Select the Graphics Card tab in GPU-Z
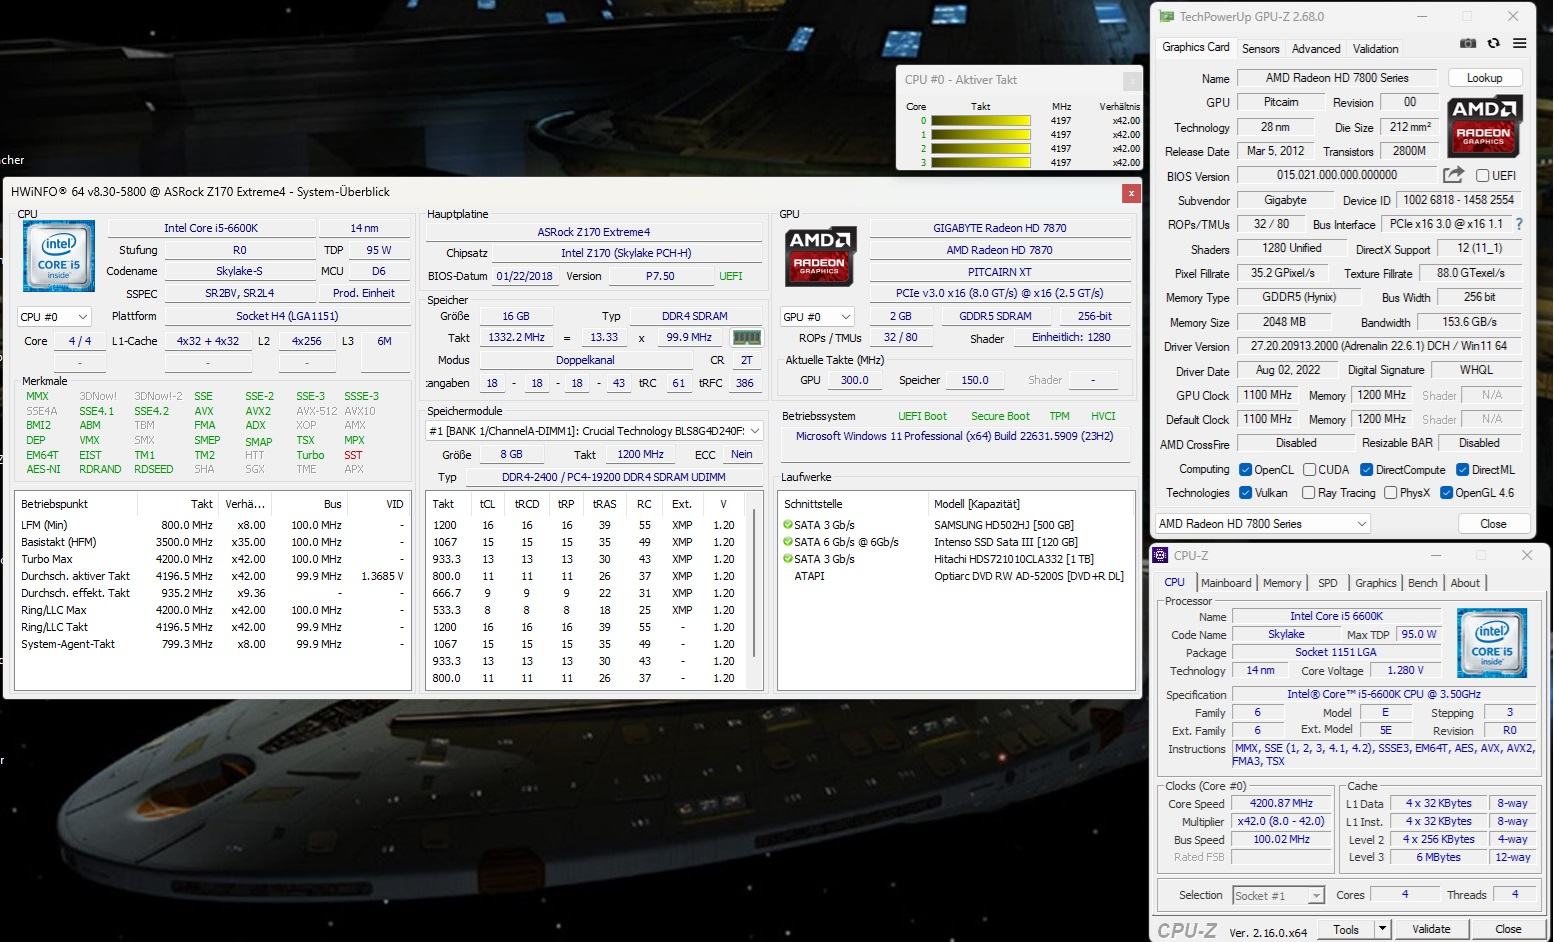Image resolution: width=1554 pixels, height=942 pixels. tap(1195, 47)
